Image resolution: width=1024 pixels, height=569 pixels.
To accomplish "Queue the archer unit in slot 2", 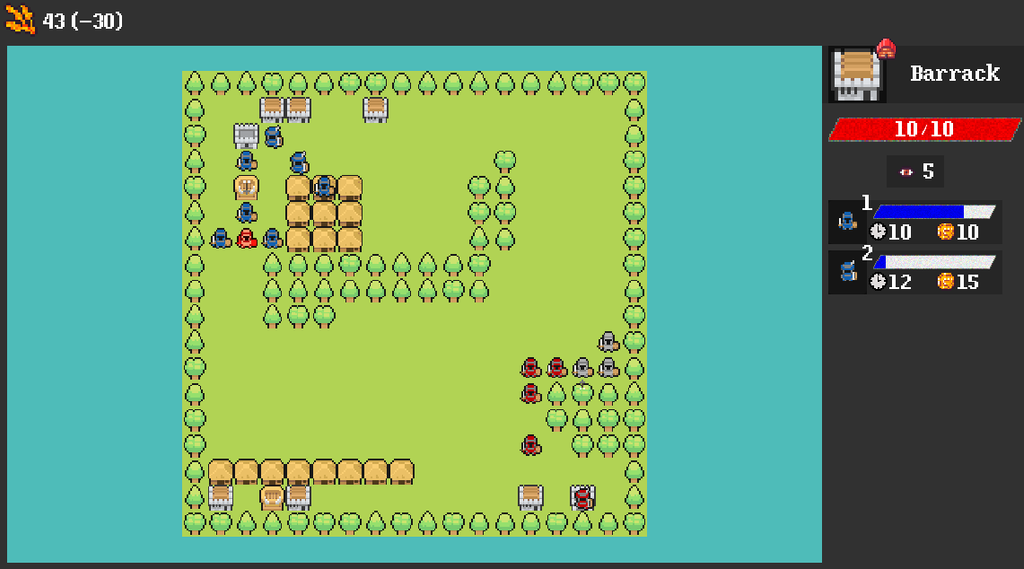I will [x=848, y=272].
